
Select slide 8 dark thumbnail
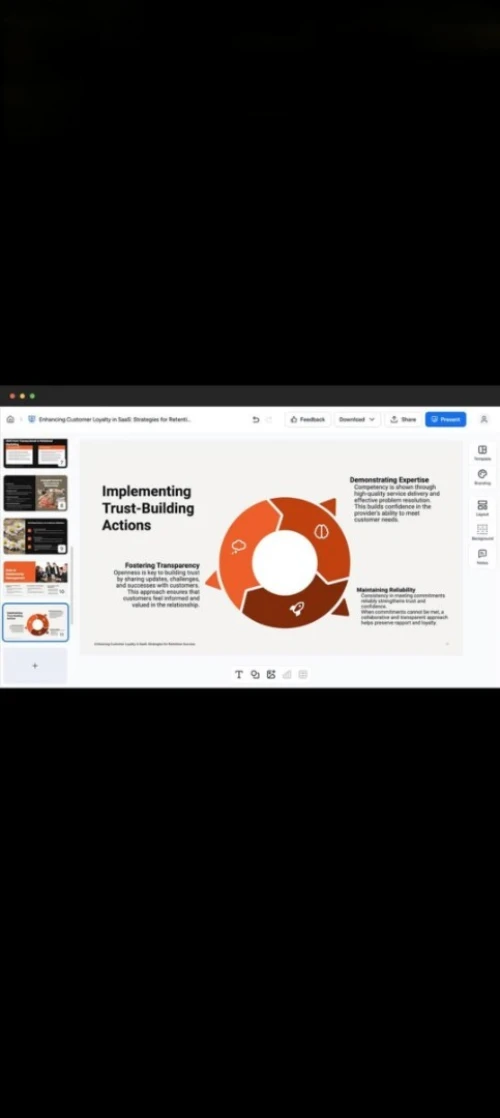click(x=36, y=493)
